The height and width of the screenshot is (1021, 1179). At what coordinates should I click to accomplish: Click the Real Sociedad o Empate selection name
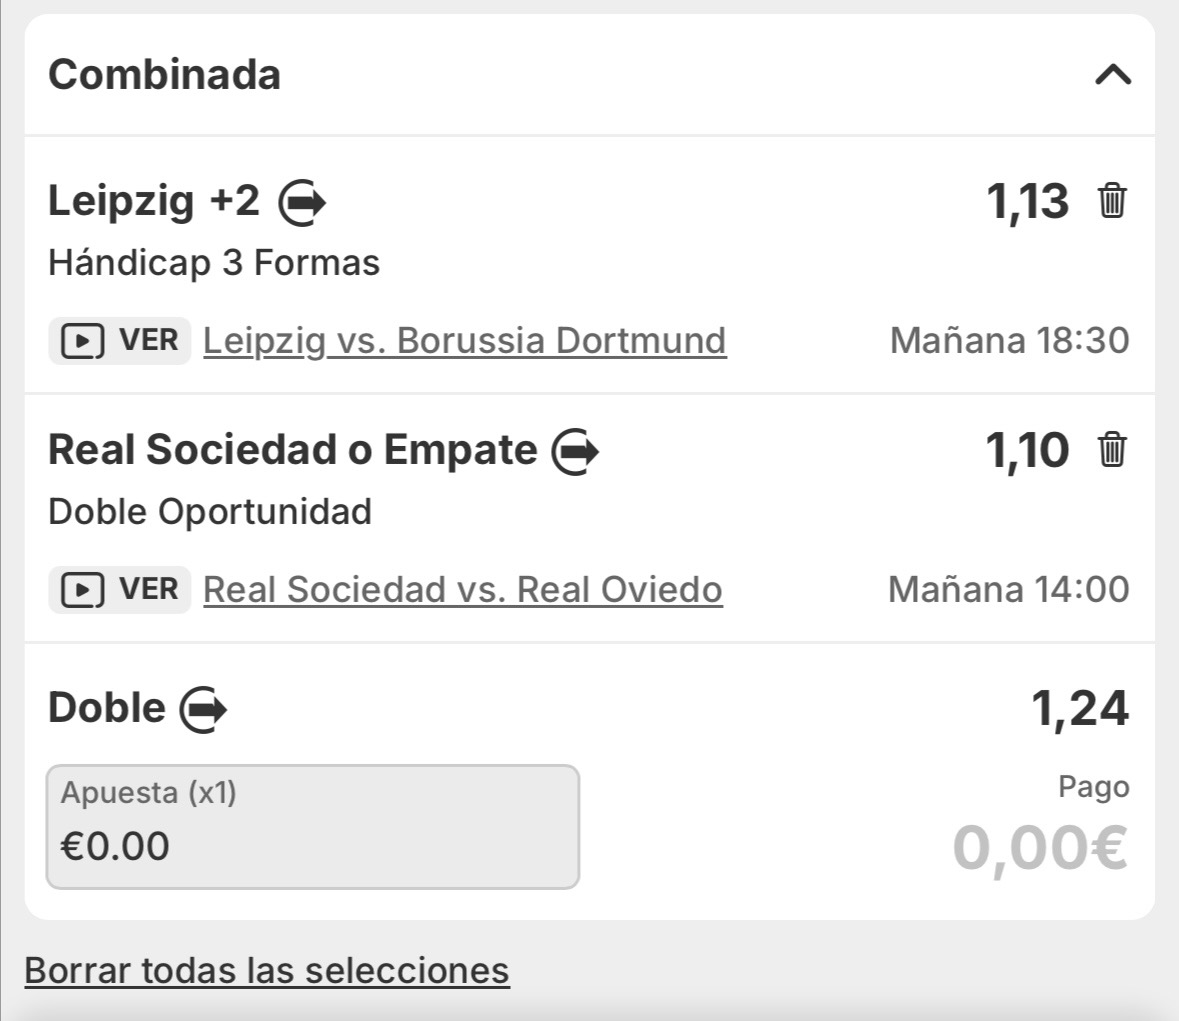click(292, 450)
